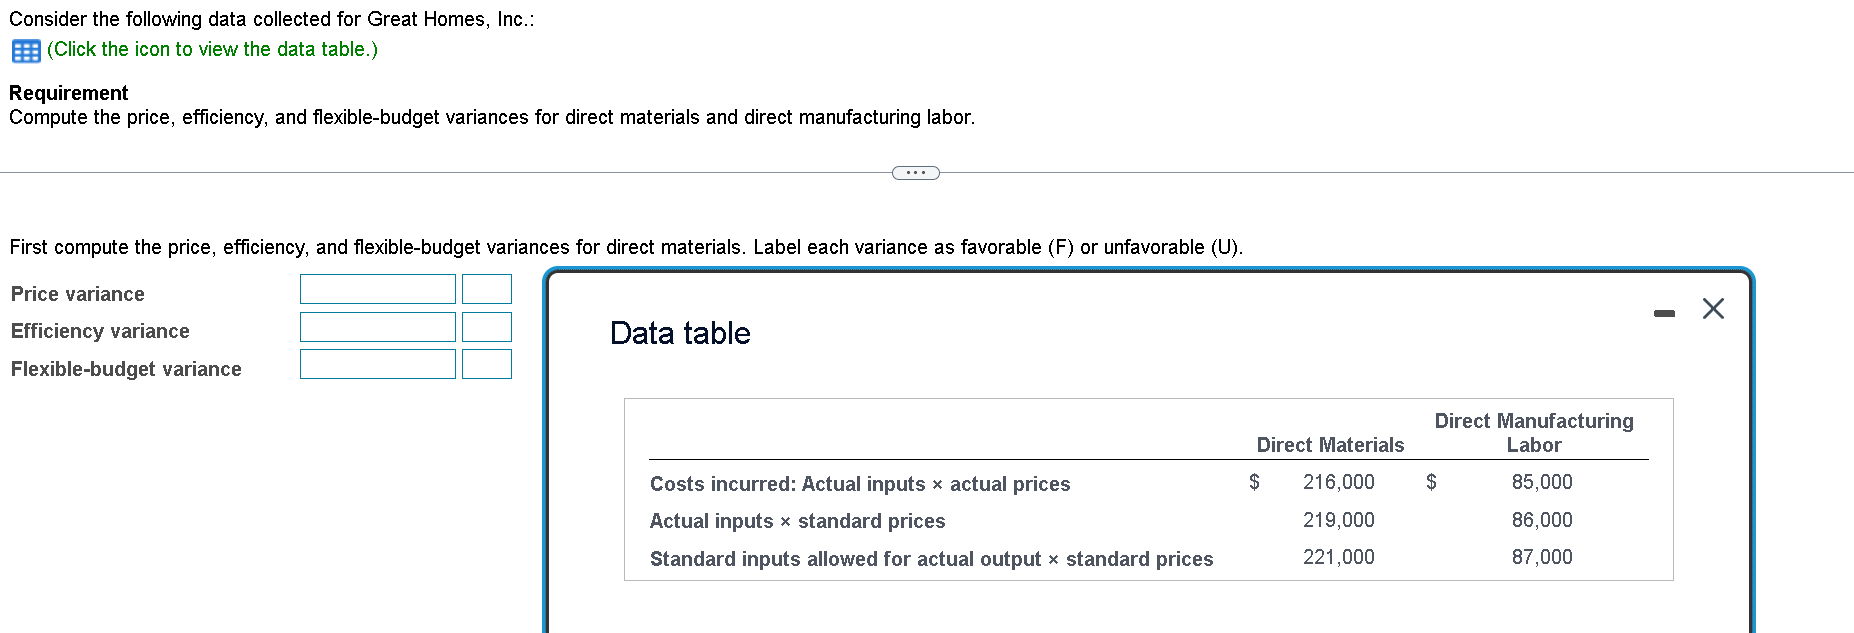
Task: Open the F/U selector beside Flexible-budget variance
Action: click(486, 364)
